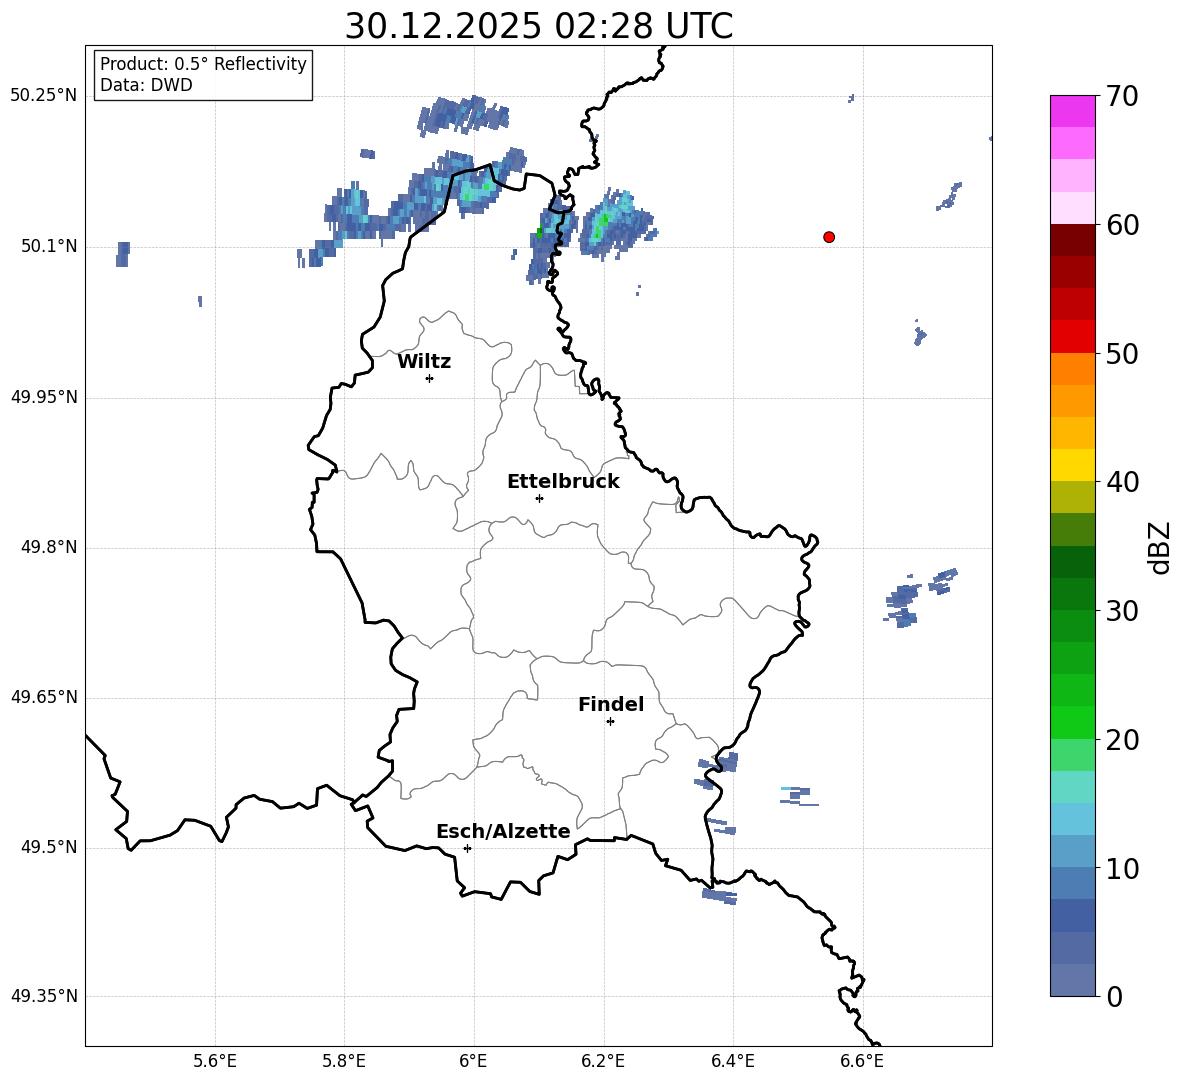
Task: Click the magenta top segment of the colorbar
Action: (1073, 111)
